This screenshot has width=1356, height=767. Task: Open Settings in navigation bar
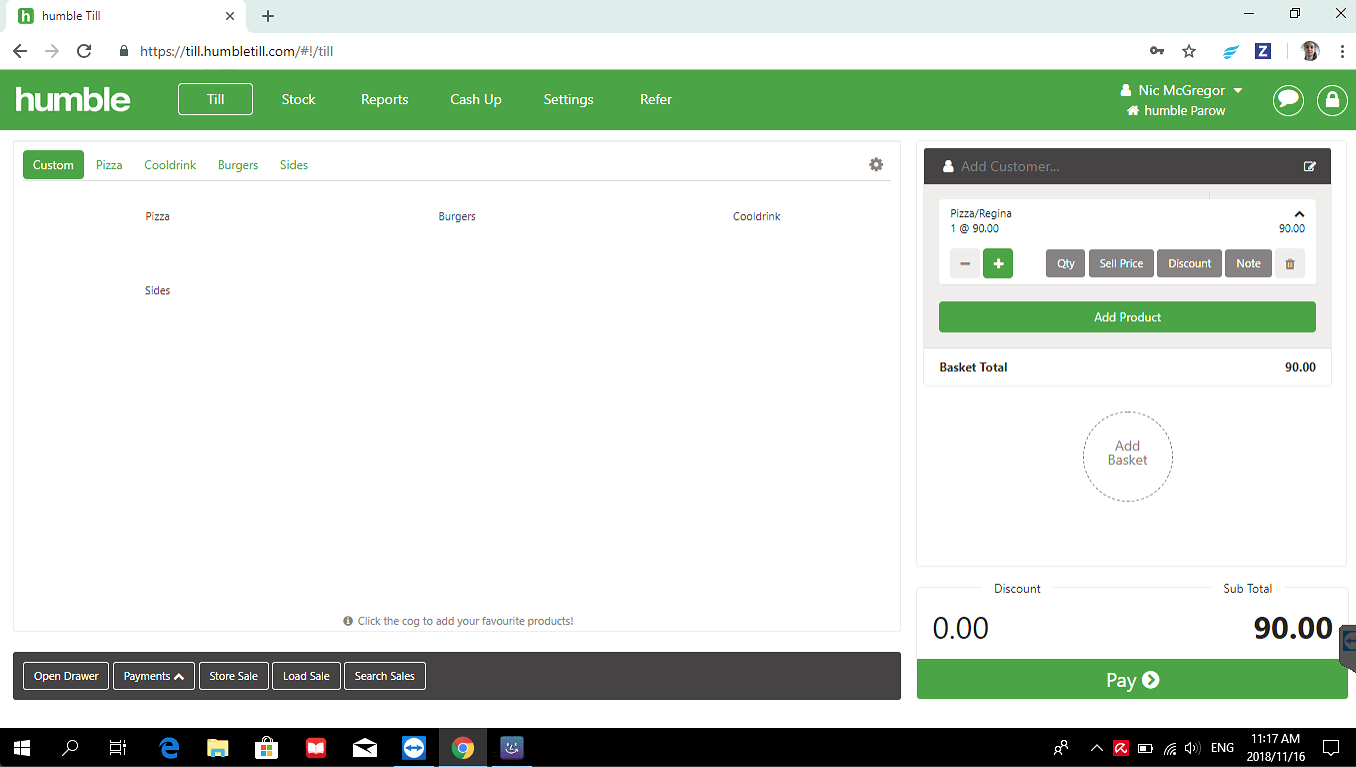(568, 99)
